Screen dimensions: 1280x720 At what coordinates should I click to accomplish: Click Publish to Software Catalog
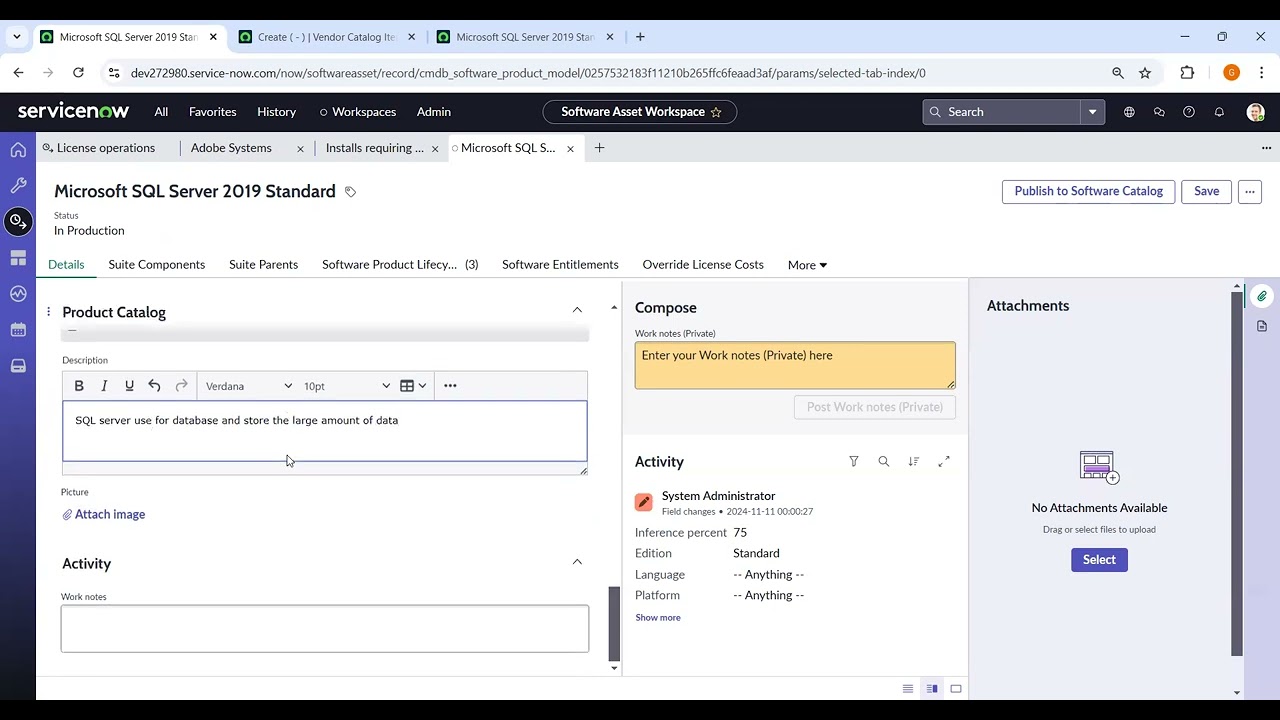[1088, 192]
